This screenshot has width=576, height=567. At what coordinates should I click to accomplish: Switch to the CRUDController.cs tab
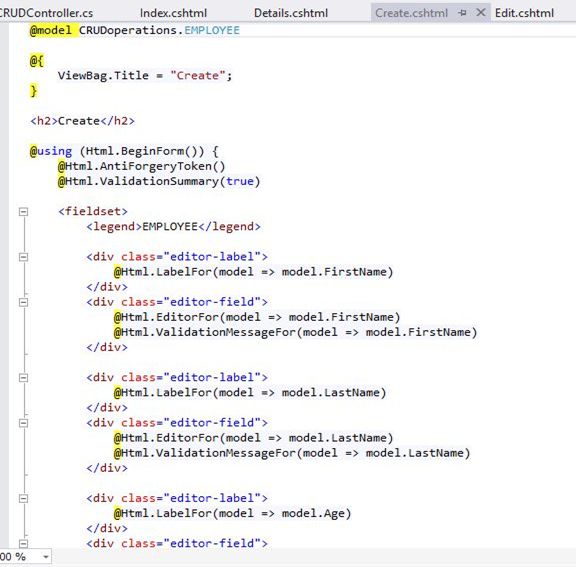pyautogui.click(x=46, y=13)
